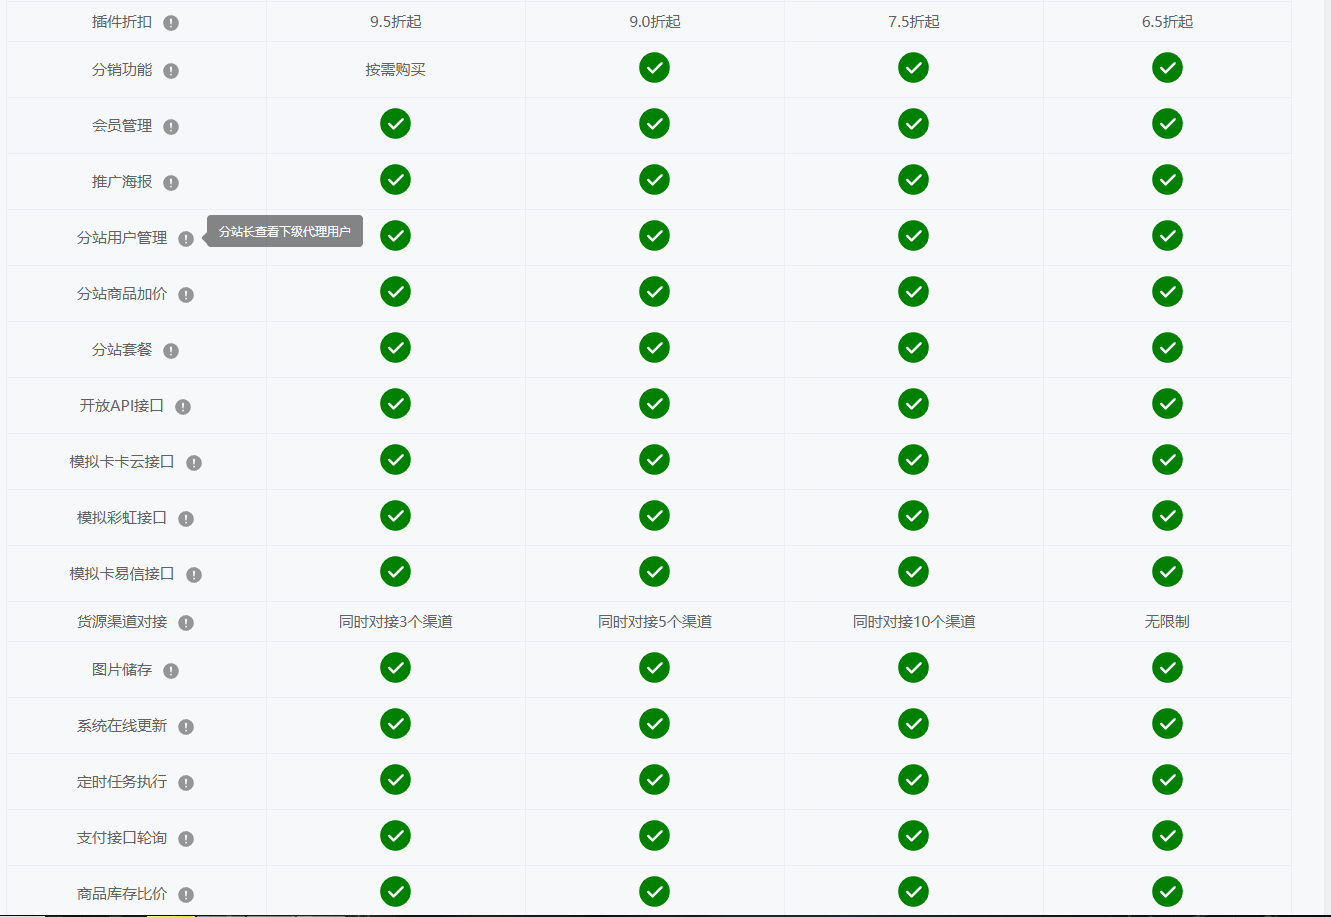The width and height of the screenshot is (1331, 917).
Task: Click the 同时对接5个渠道 cell
Action: coord(654,622)
